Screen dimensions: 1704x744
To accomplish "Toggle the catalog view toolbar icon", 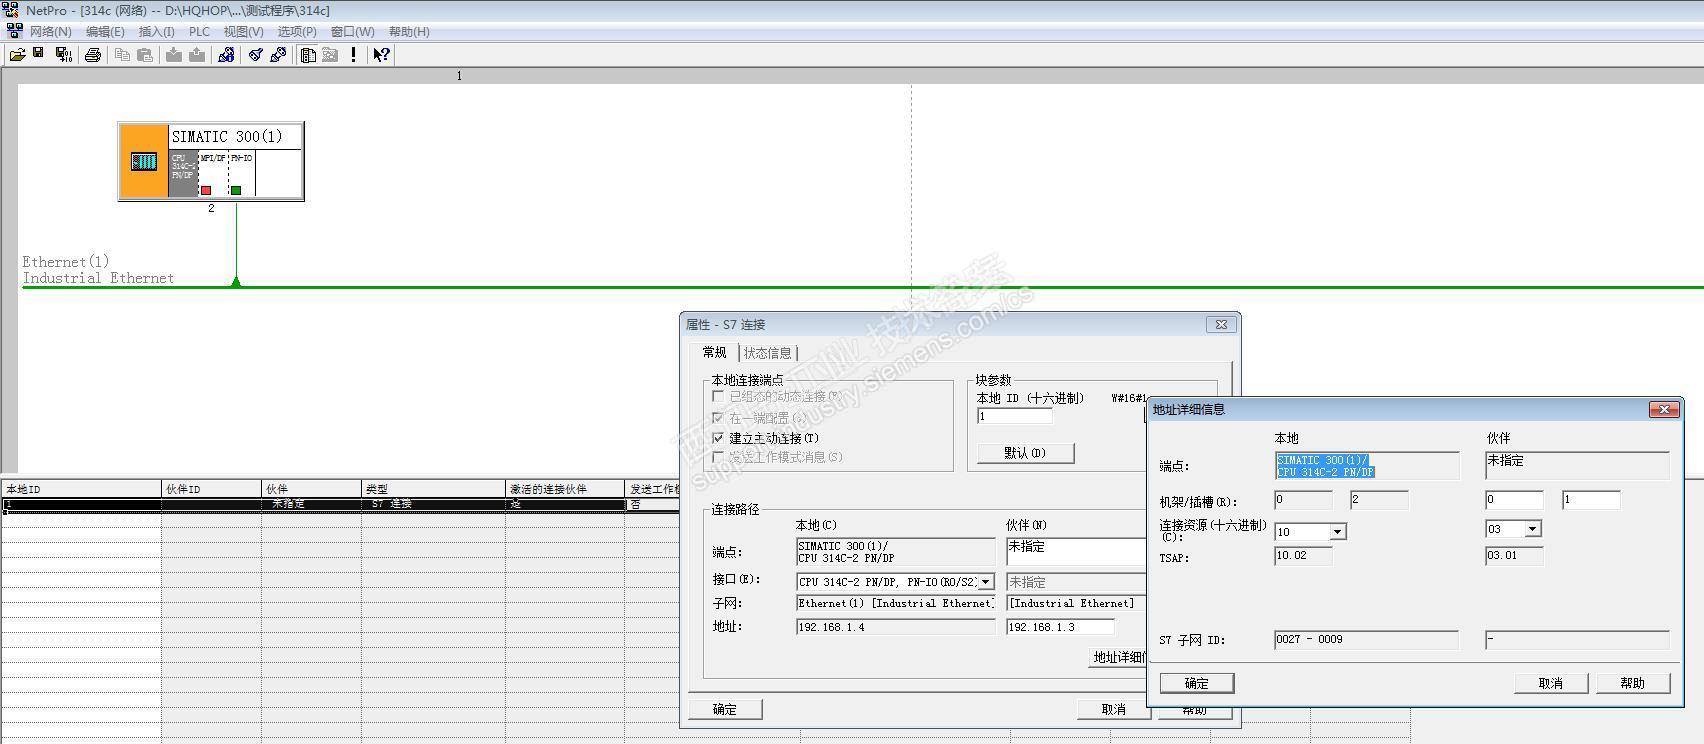I will pos(308,55).
